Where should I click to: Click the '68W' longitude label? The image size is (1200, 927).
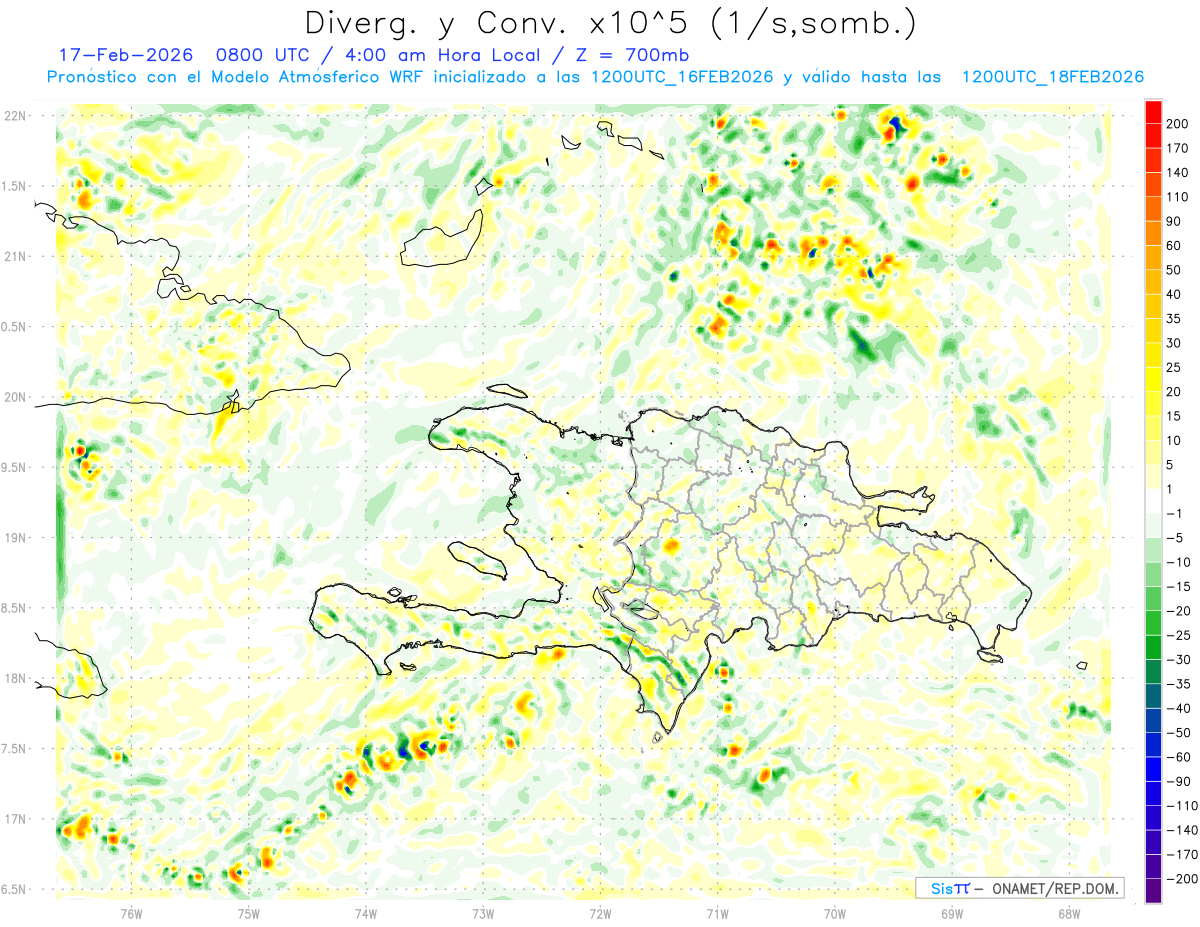point(1069,912)
